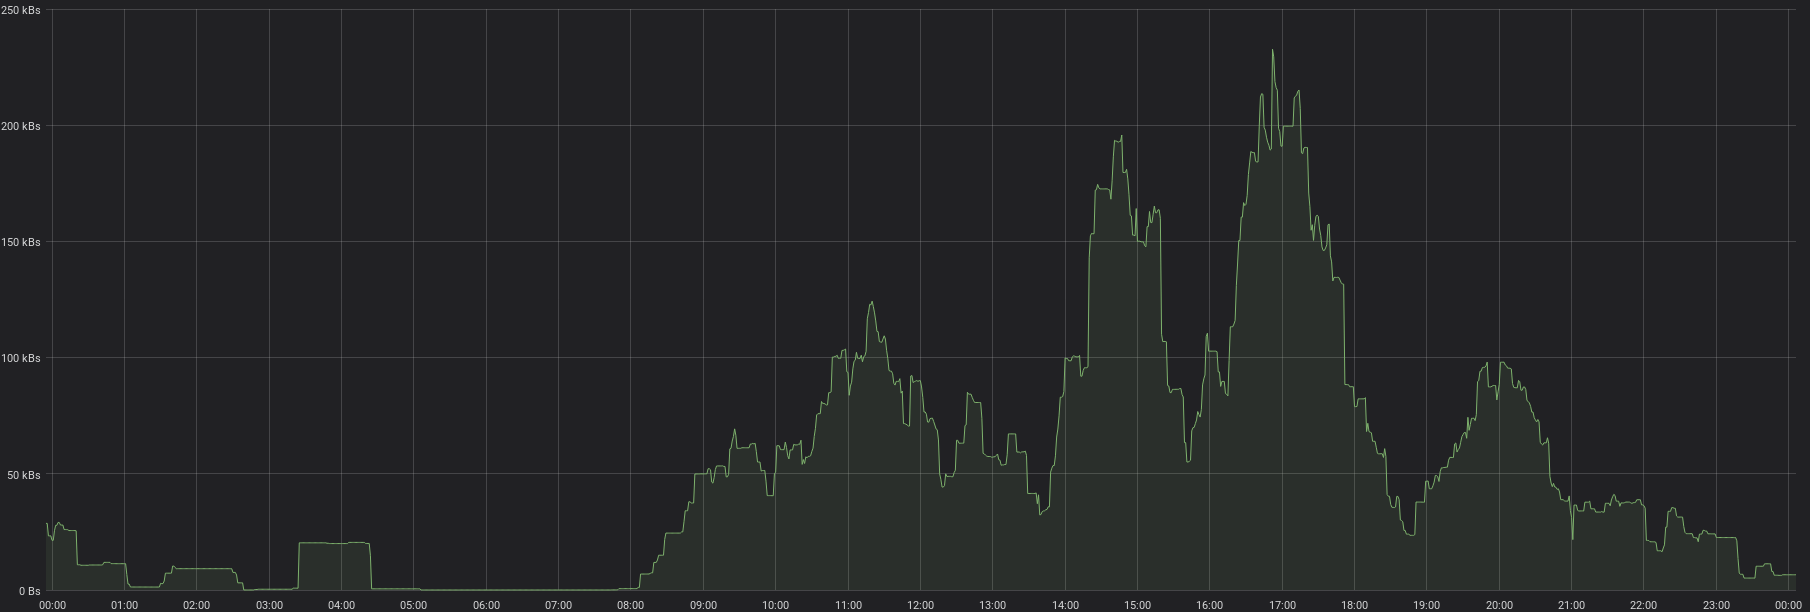Click the 02:00 time axis label
This screenshot has height=612, width=1810.
(x=196, y=605)
